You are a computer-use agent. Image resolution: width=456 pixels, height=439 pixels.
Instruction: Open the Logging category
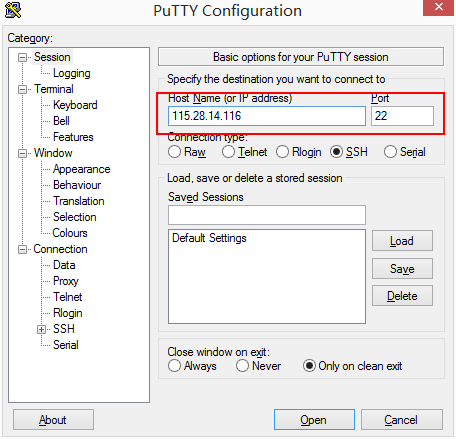[72, 73]
